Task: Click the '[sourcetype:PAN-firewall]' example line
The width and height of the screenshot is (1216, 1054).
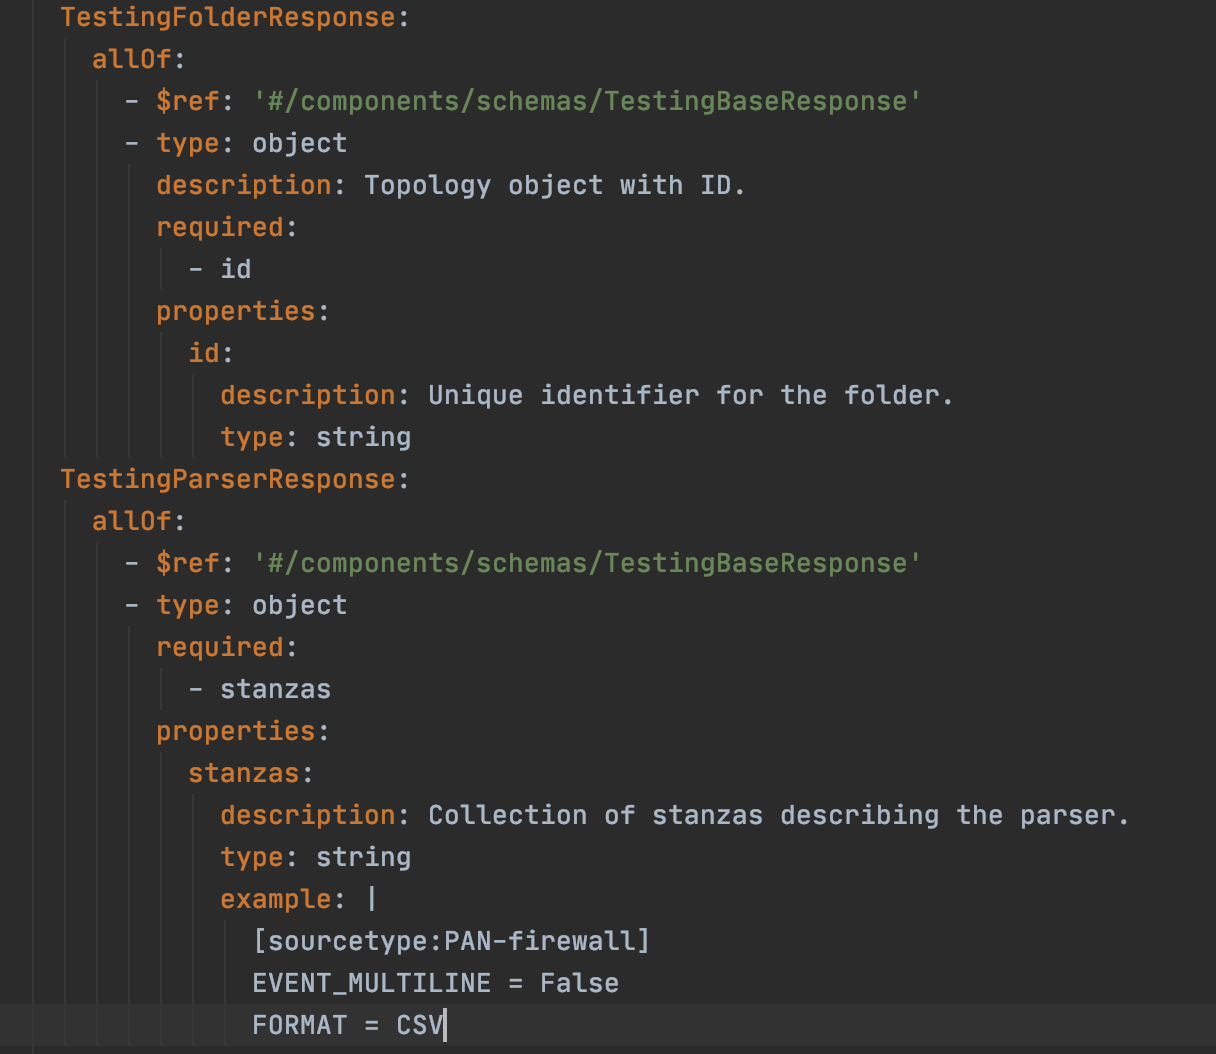Action: 449,940
